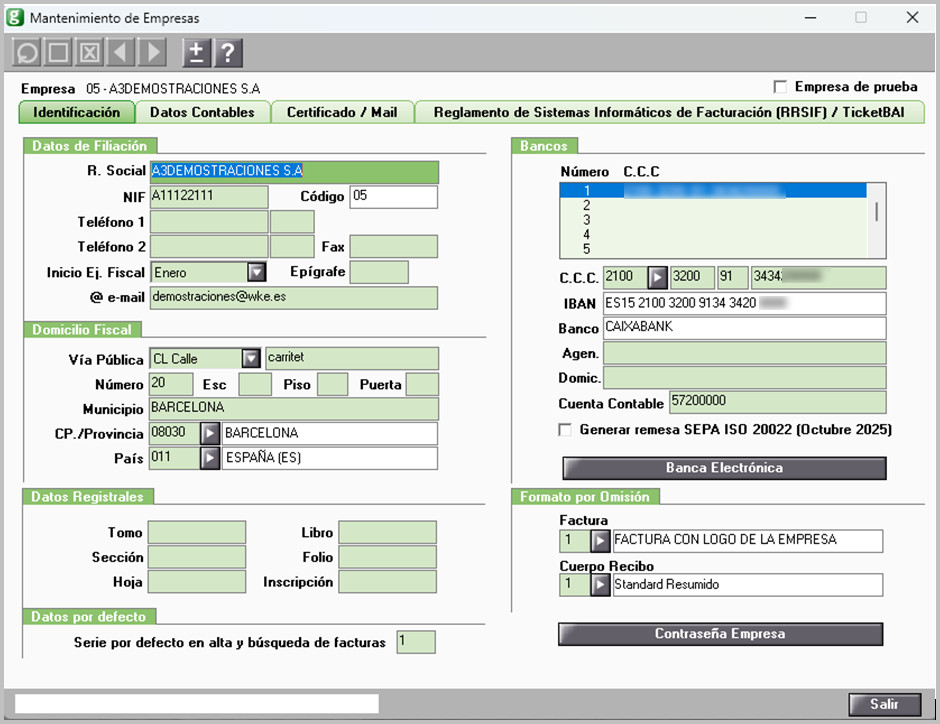Focus the e-mail input field
This screenshot has height=724, width=940.
coord(294,298)
